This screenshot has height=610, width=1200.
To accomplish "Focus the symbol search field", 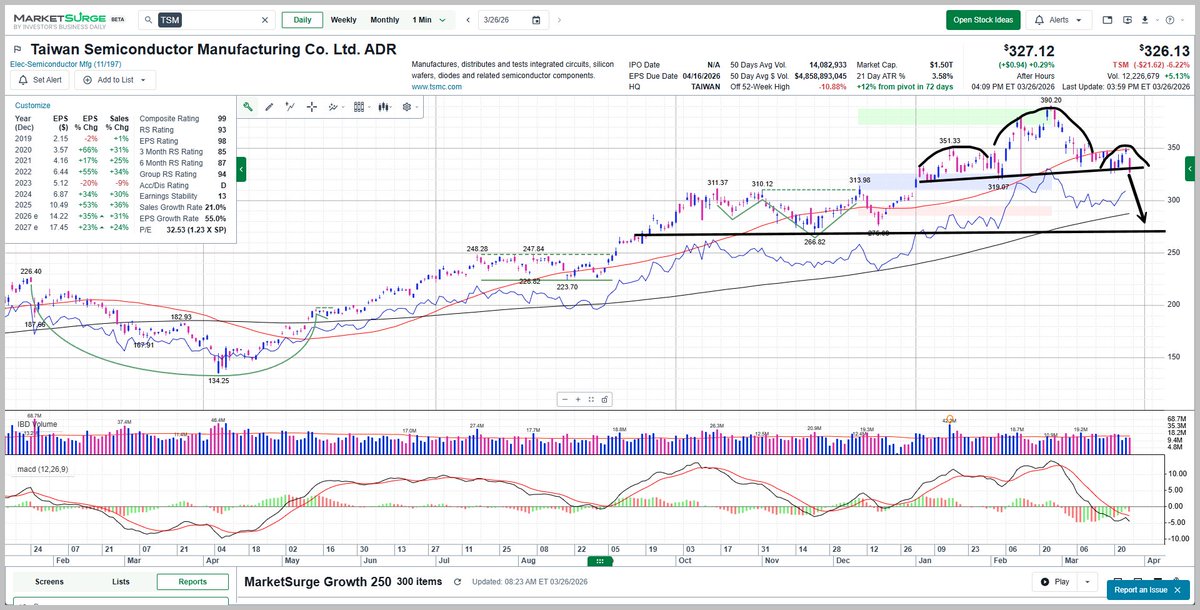I will [207, 20].
